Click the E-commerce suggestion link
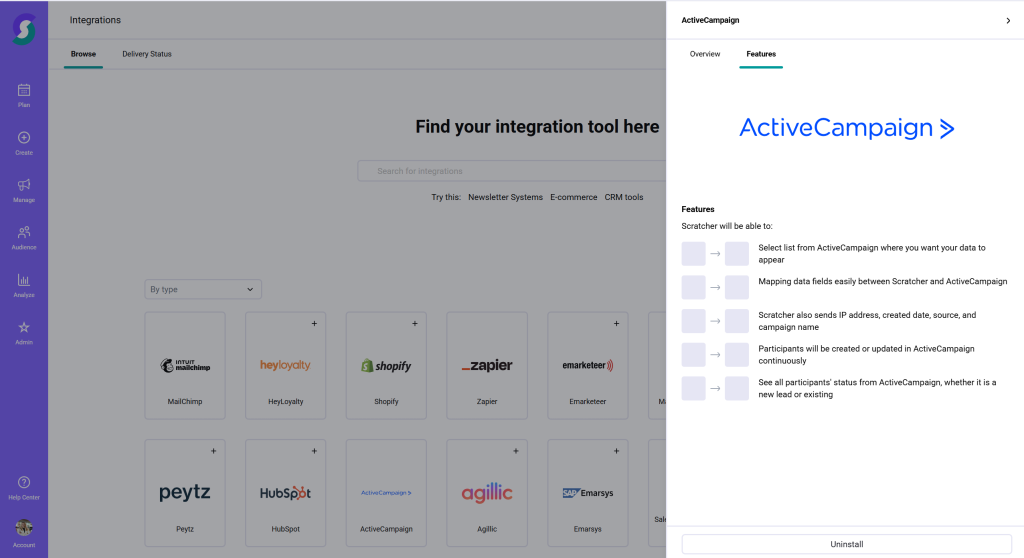The image size is (1024, 558). 573,197
